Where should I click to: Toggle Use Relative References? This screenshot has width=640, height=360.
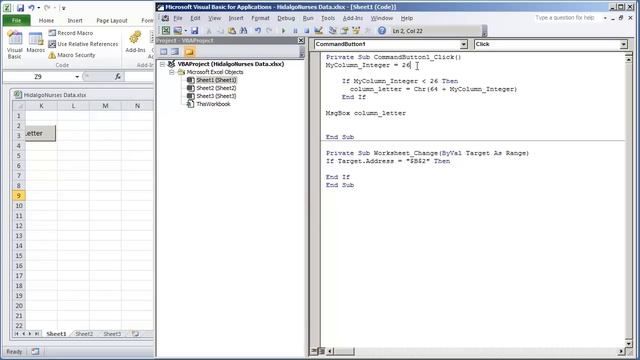[83, 44]
